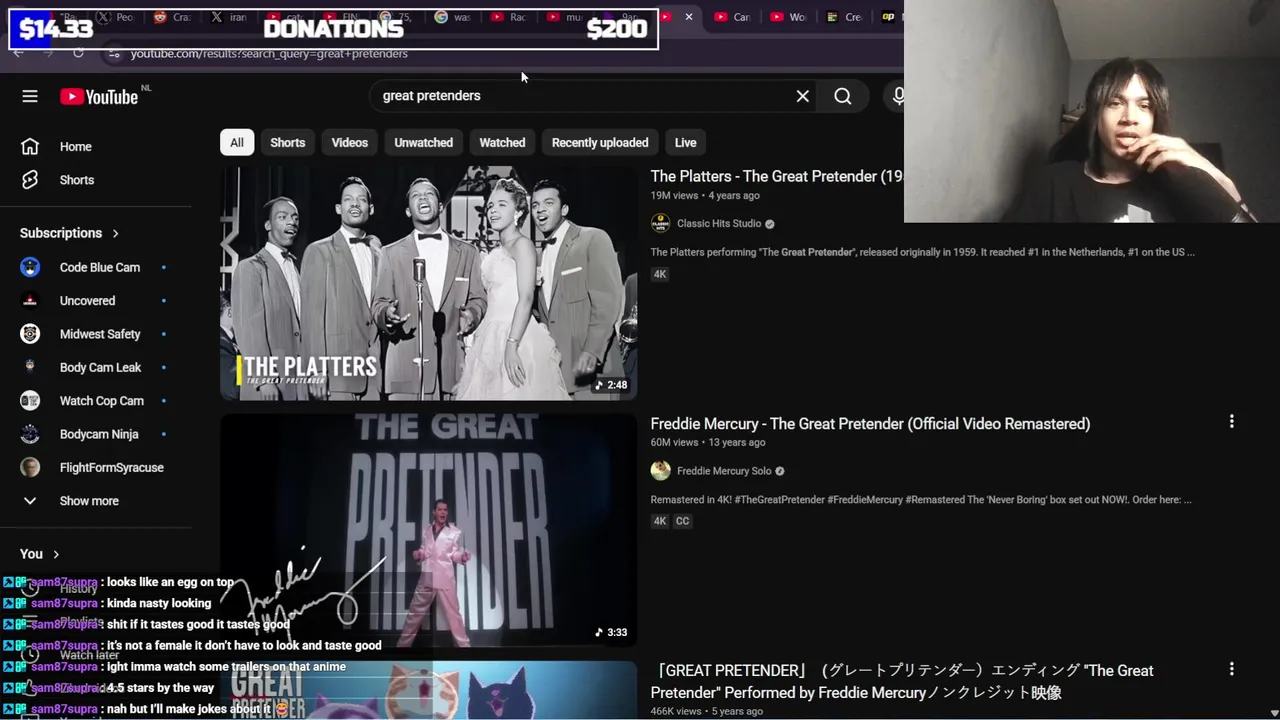Open more options for GREAT PRETENDER anime video
1280x720 pixels.
tap(1231, 669)
